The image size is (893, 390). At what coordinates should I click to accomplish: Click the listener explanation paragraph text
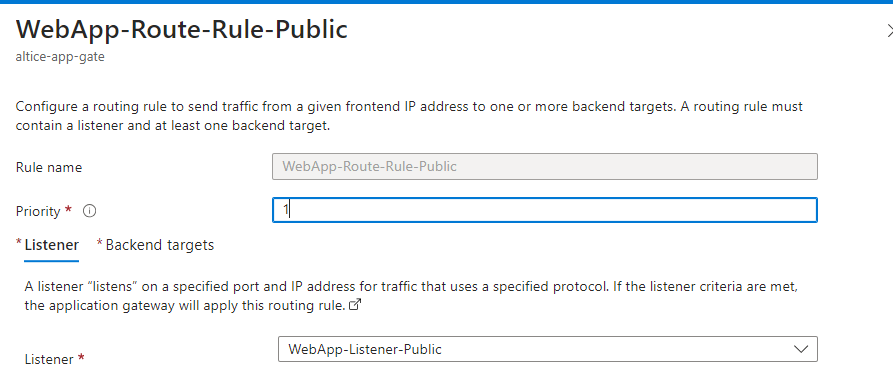tap(411, 296)
